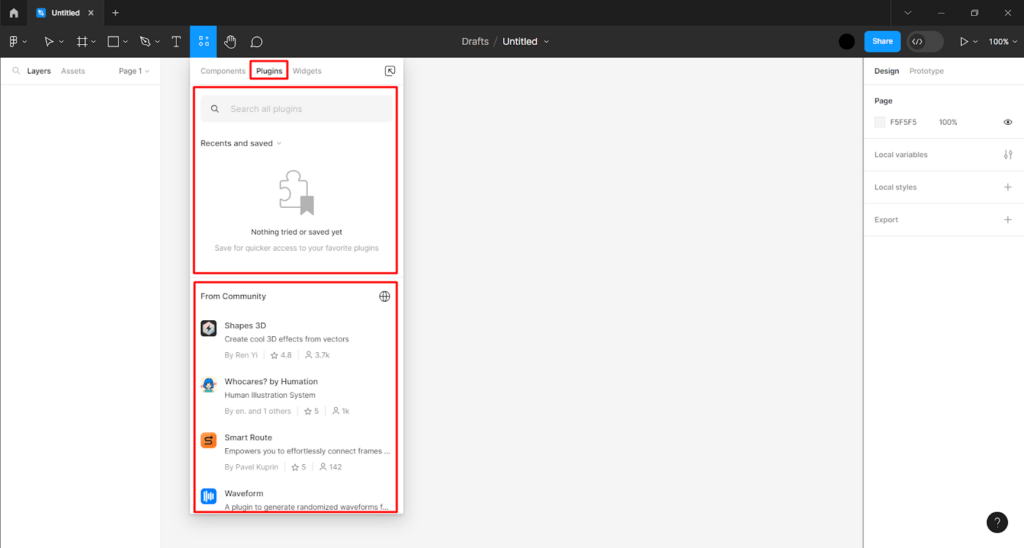This screenshot has width=1024, height=548.
Task: Open the Page 1 dropdown
Action: (134, 71)
